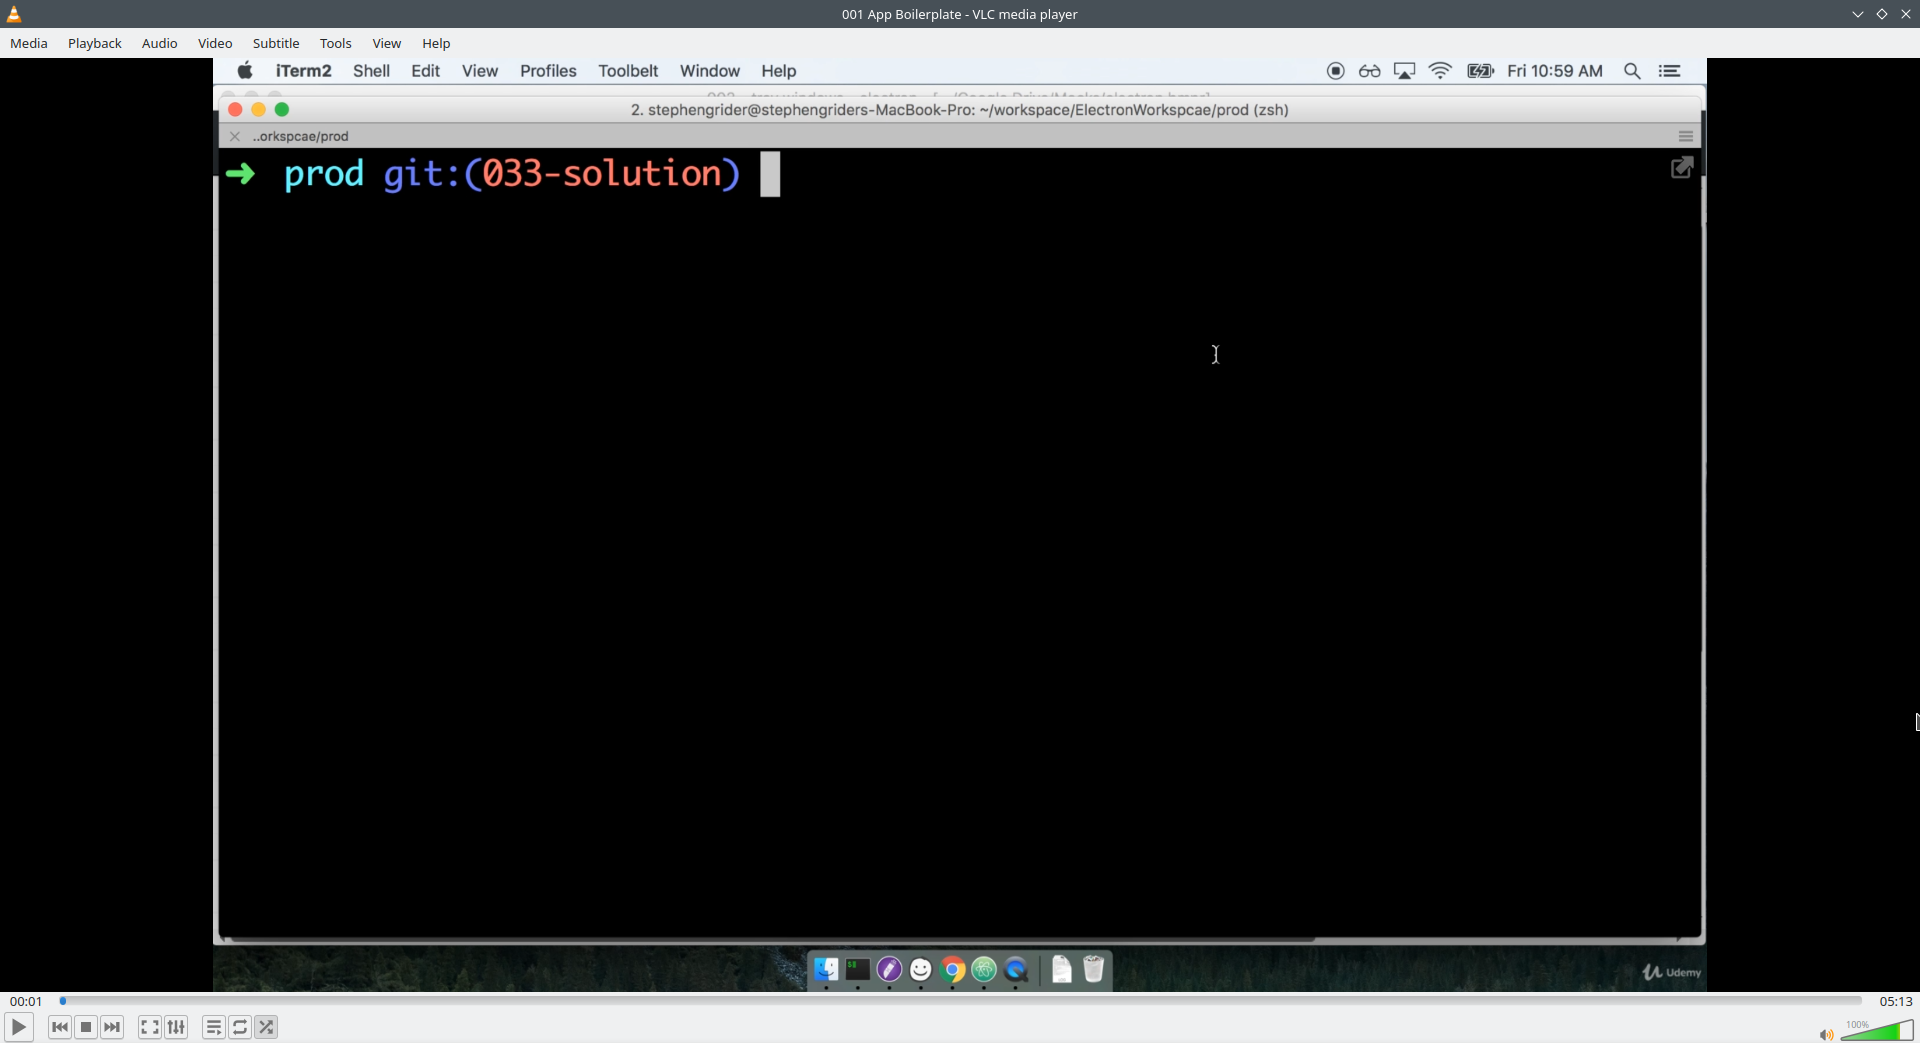Click Shell menu in the video
Viewport: 1920px width, 1043px height.
tap(371, 71)
